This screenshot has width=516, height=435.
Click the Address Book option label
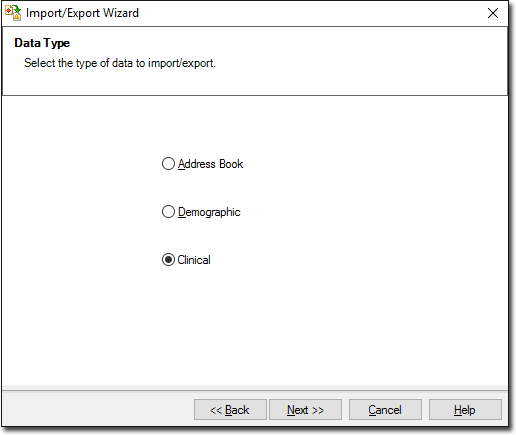coord(211,164)
